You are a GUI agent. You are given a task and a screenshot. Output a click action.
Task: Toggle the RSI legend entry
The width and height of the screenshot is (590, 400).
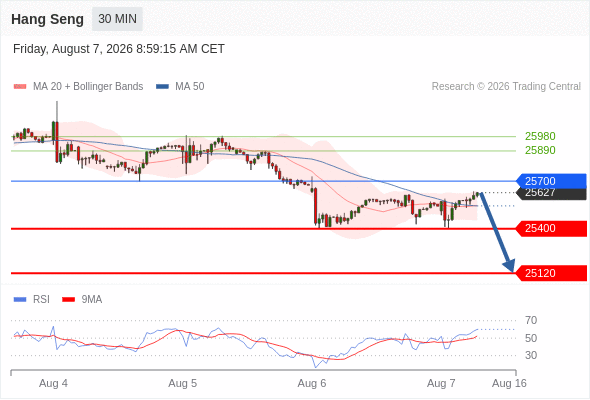click(x=32, y=300)
